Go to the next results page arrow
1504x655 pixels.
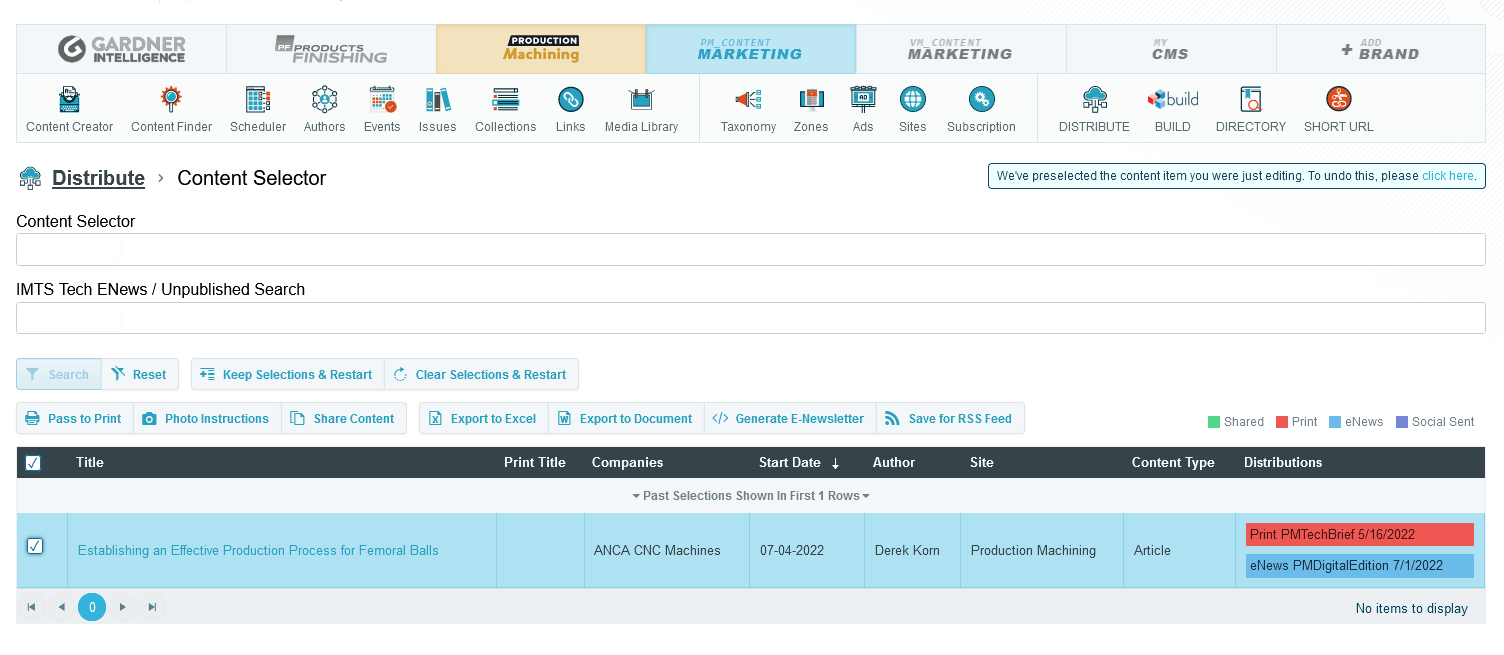[x=123, y=607]
